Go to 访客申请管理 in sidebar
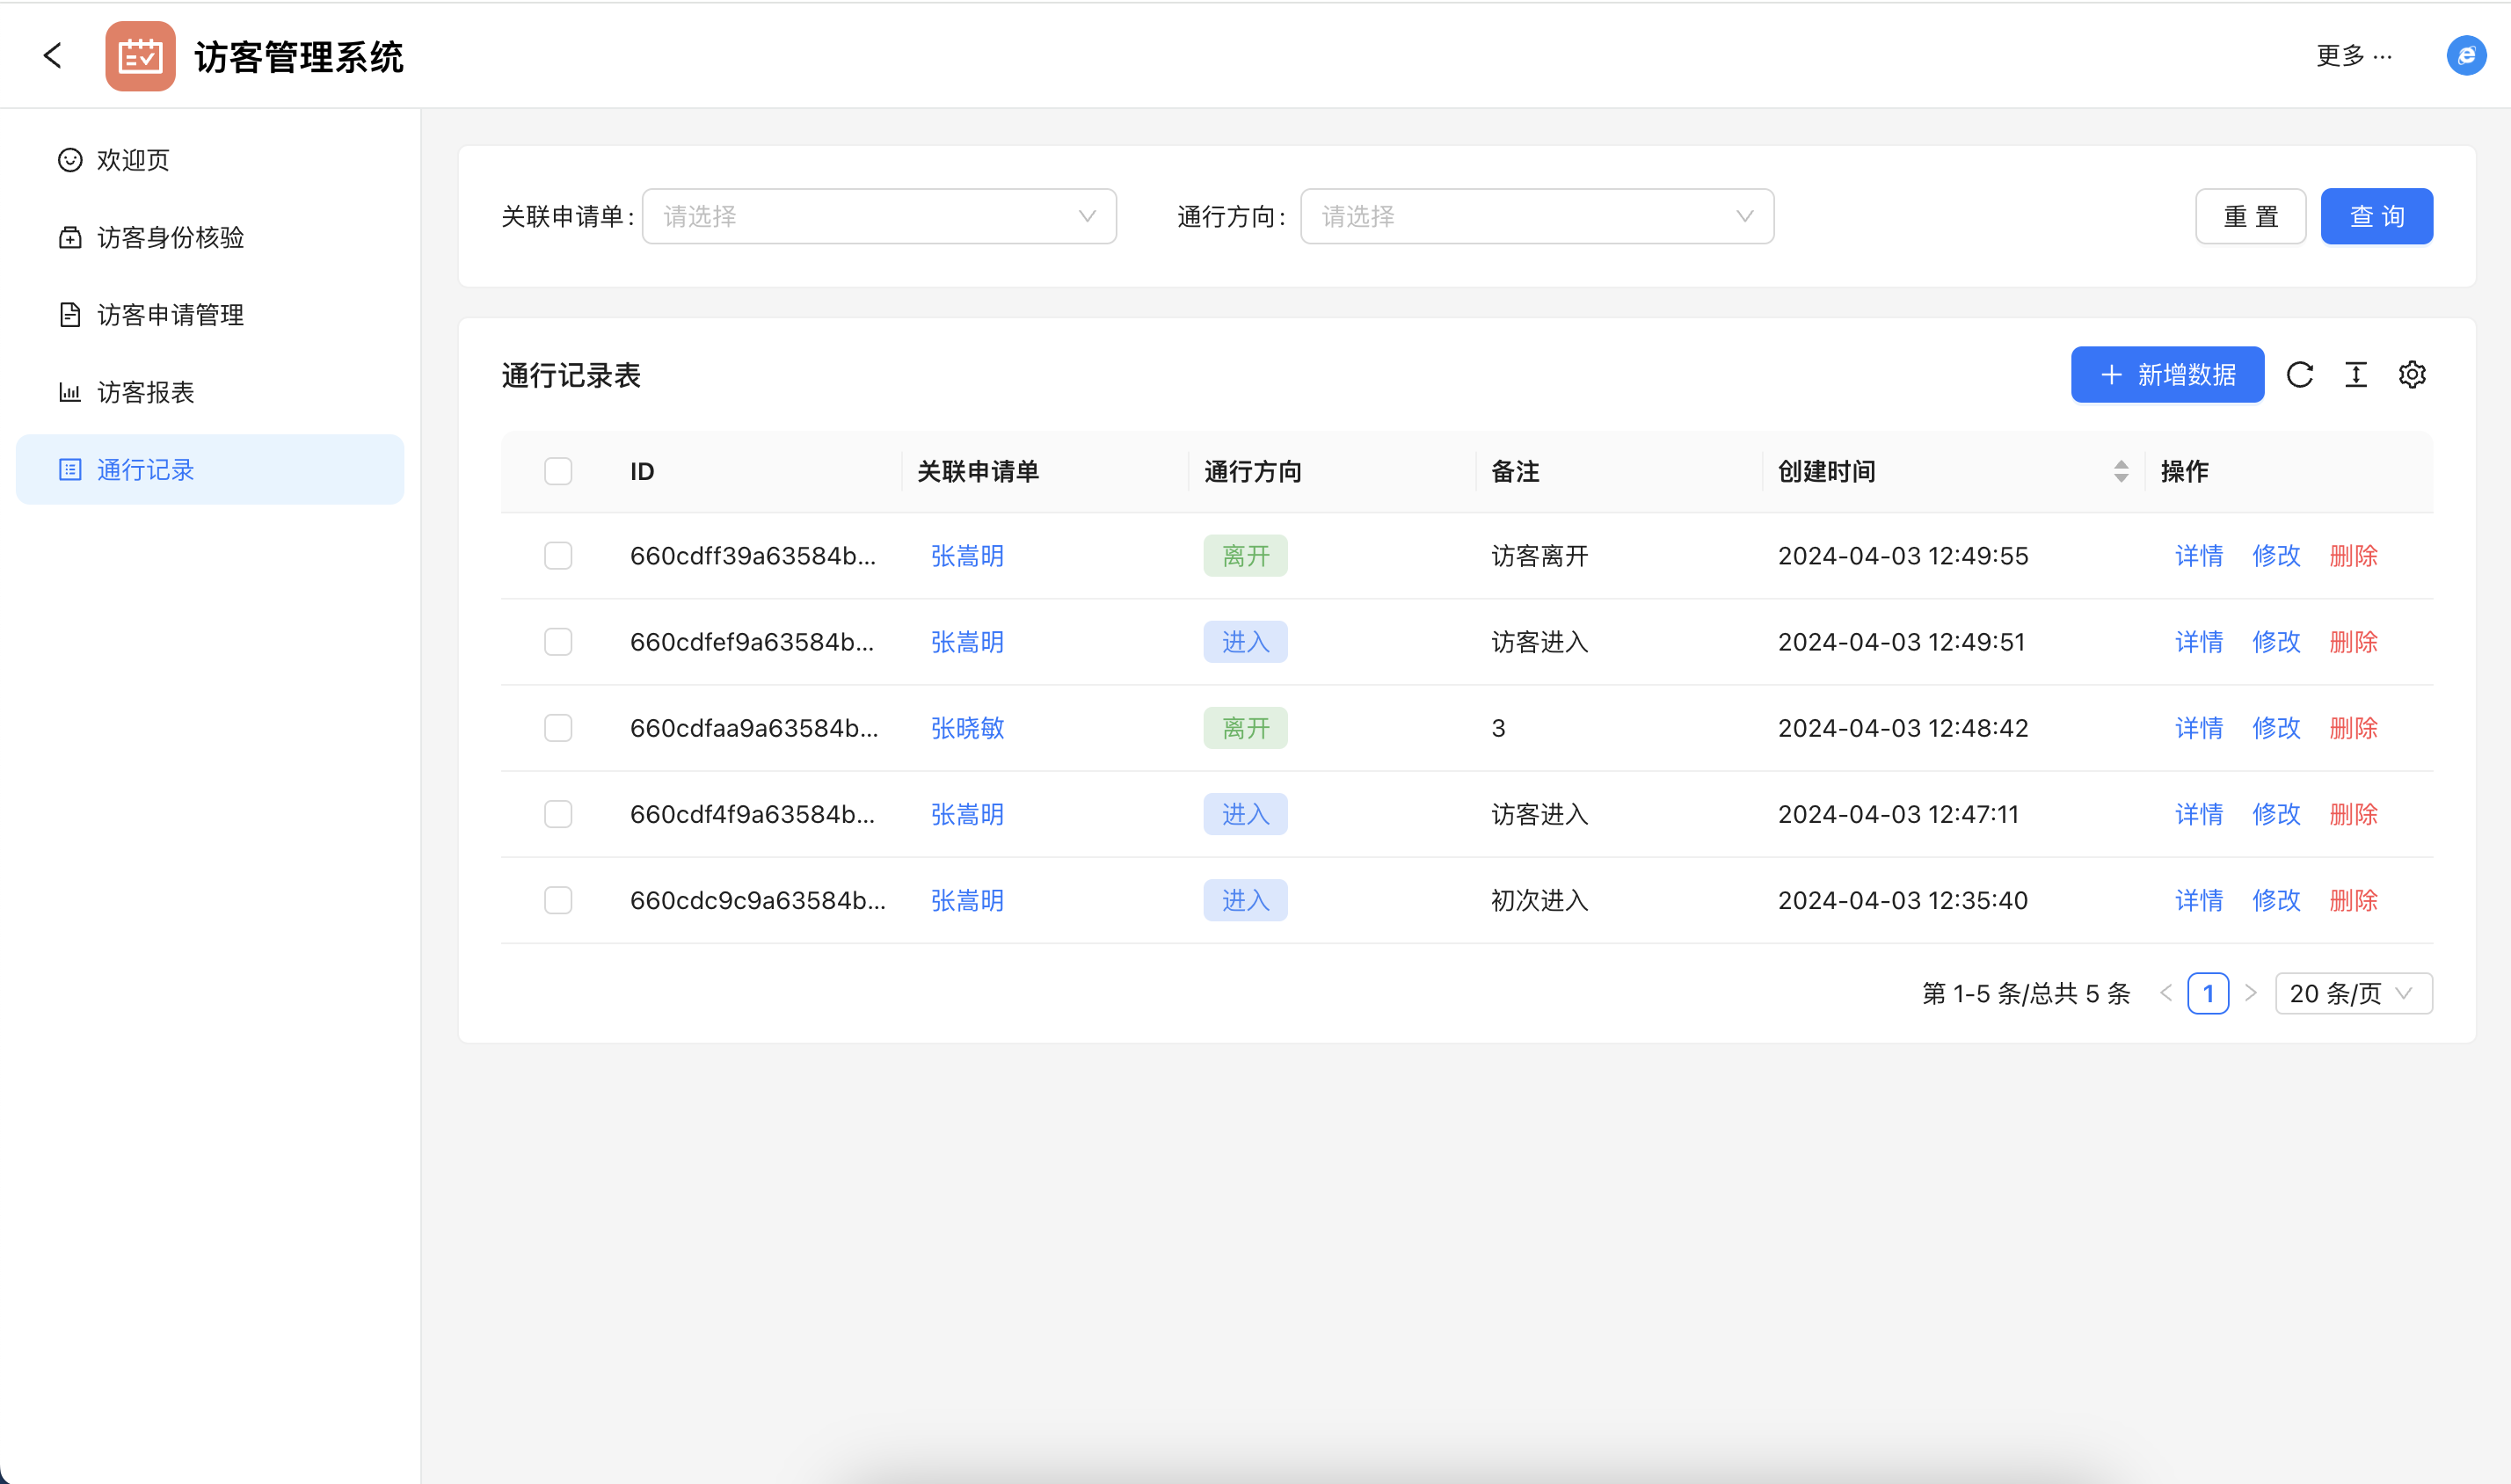Viewport: 2511px width, 1484px height. pos(170,315)
